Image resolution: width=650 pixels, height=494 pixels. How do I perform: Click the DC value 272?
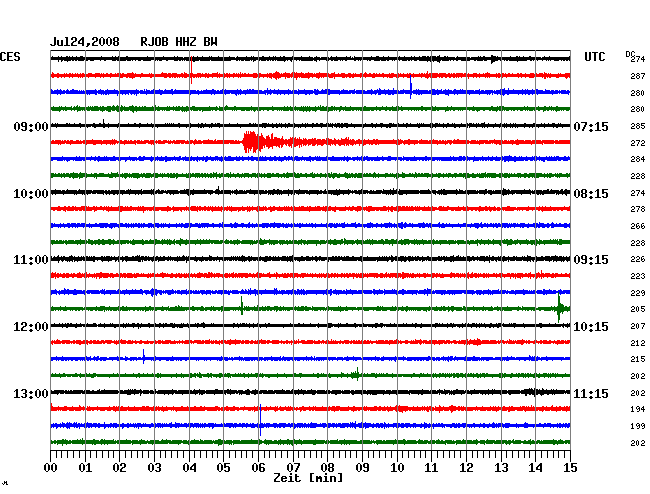coord(638,143)
